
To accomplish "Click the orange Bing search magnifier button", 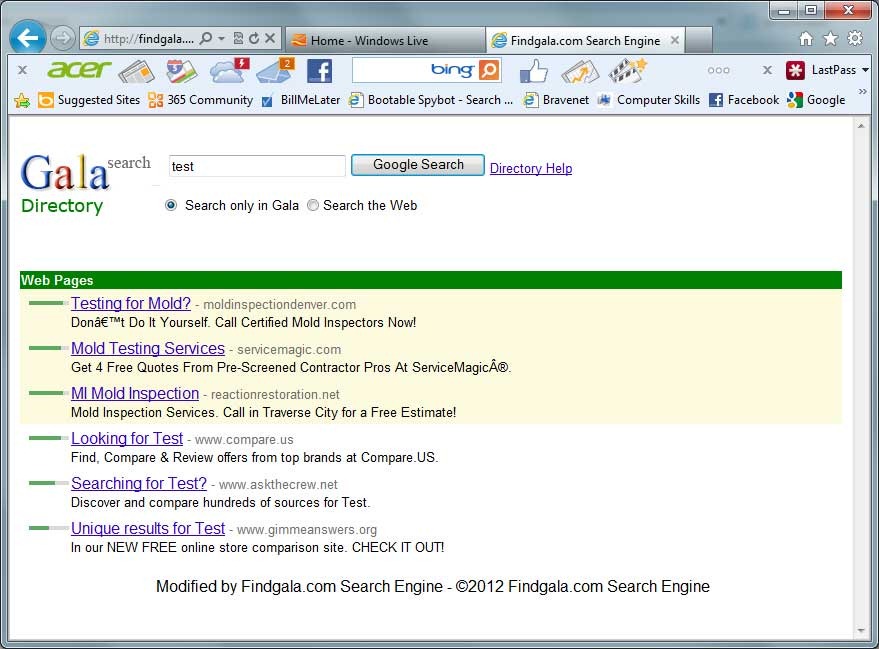I will click(x=489, y=71).
